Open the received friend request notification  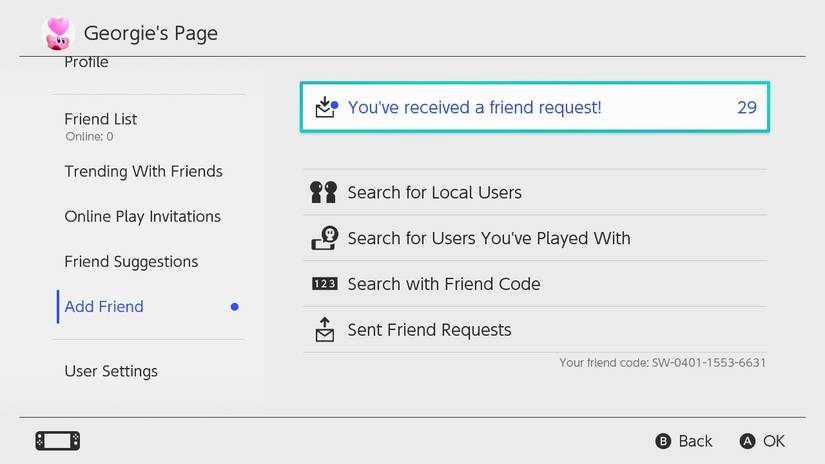(475, 107)
